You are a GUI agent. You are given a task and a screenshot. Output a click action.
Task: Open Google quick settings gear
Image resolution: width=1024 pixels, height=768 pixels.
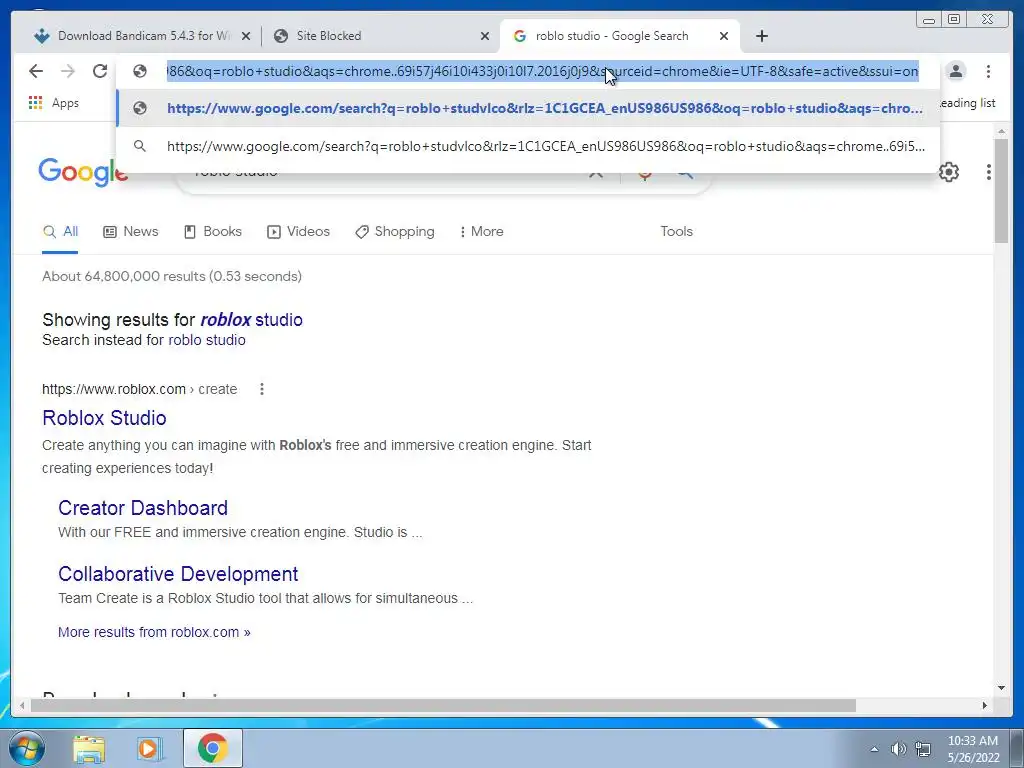coord(949,172)
